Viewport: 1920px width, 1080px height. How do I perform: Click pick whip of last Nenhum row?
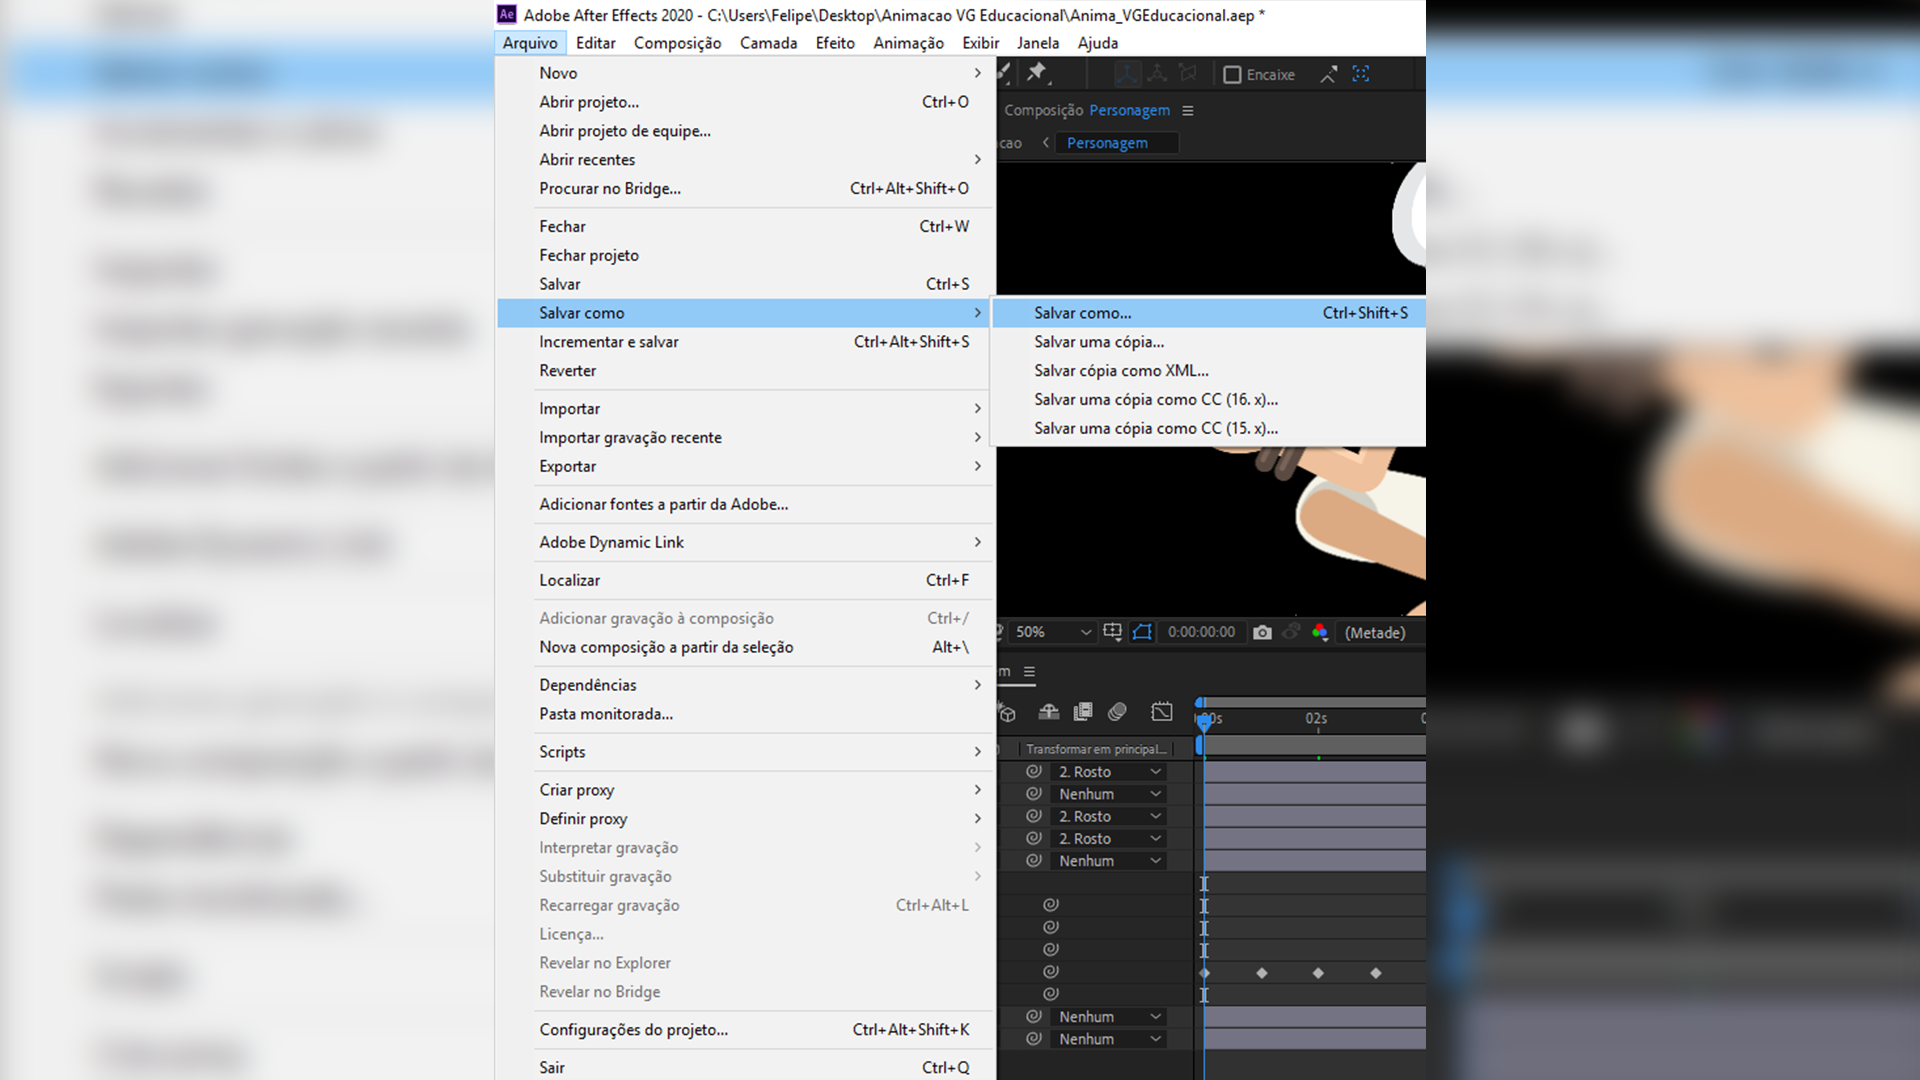[x=1034, y=1039]
